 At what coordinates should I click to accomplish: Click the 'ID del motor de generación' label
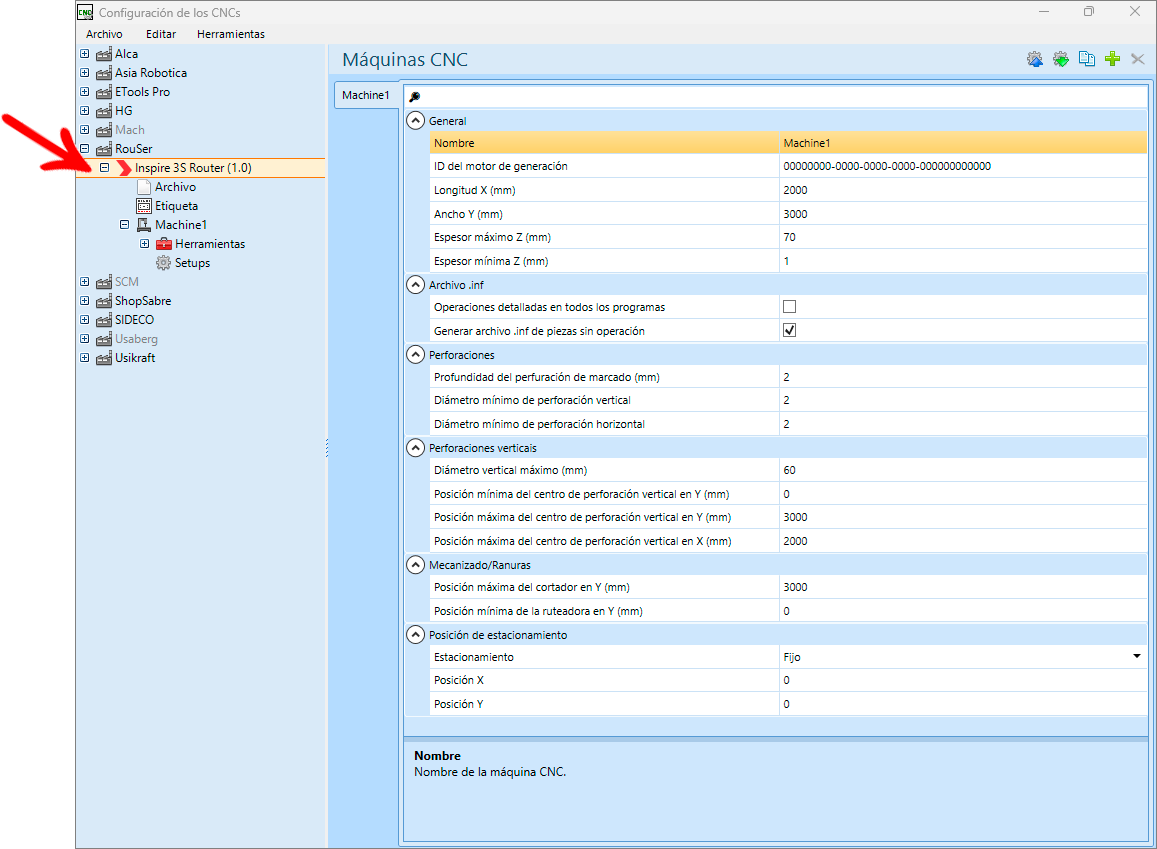point(501,166)
